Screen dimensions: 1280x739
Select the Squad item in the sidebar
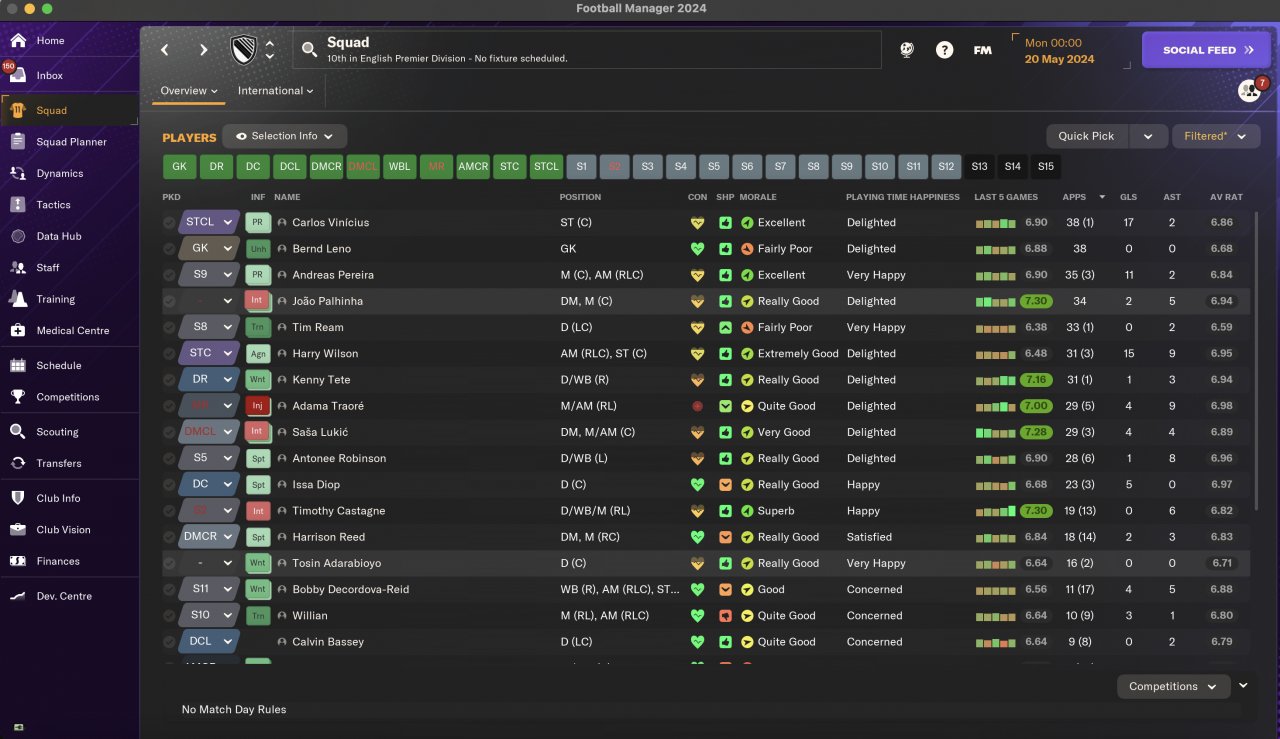[70, 110]
